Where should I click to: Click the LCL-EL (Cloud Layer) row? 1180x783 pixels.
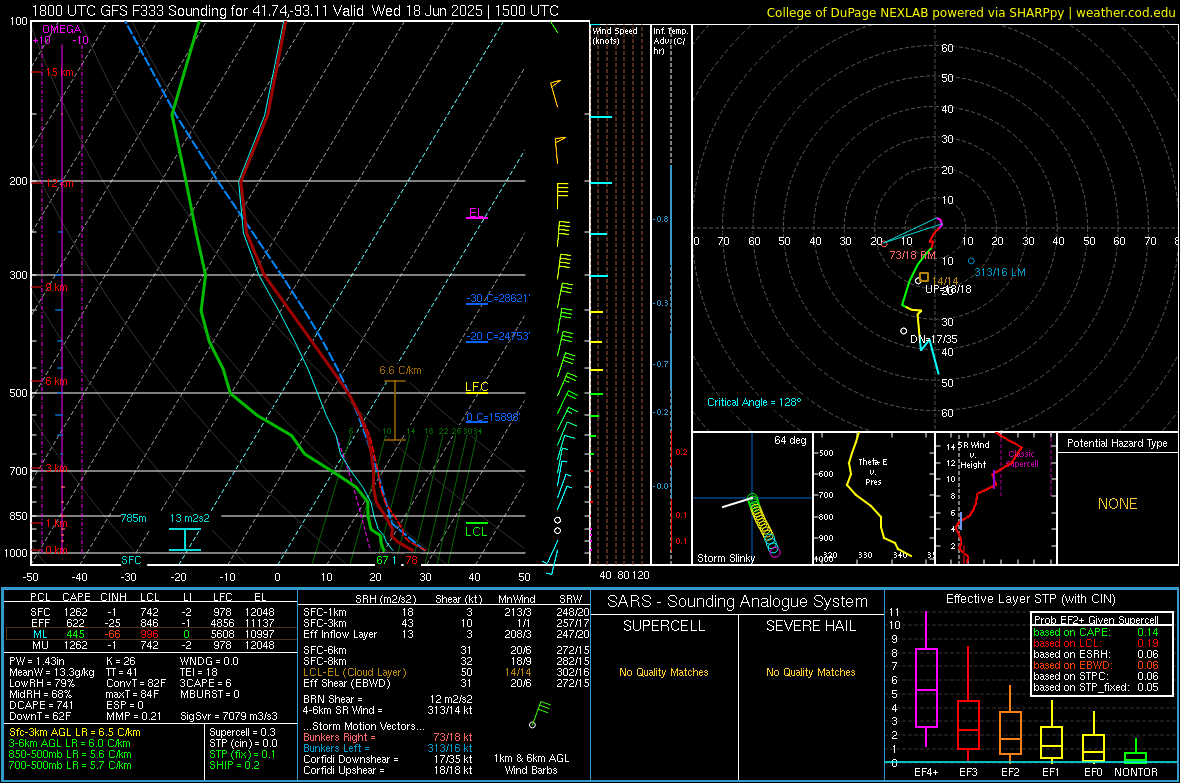point(446,672)
